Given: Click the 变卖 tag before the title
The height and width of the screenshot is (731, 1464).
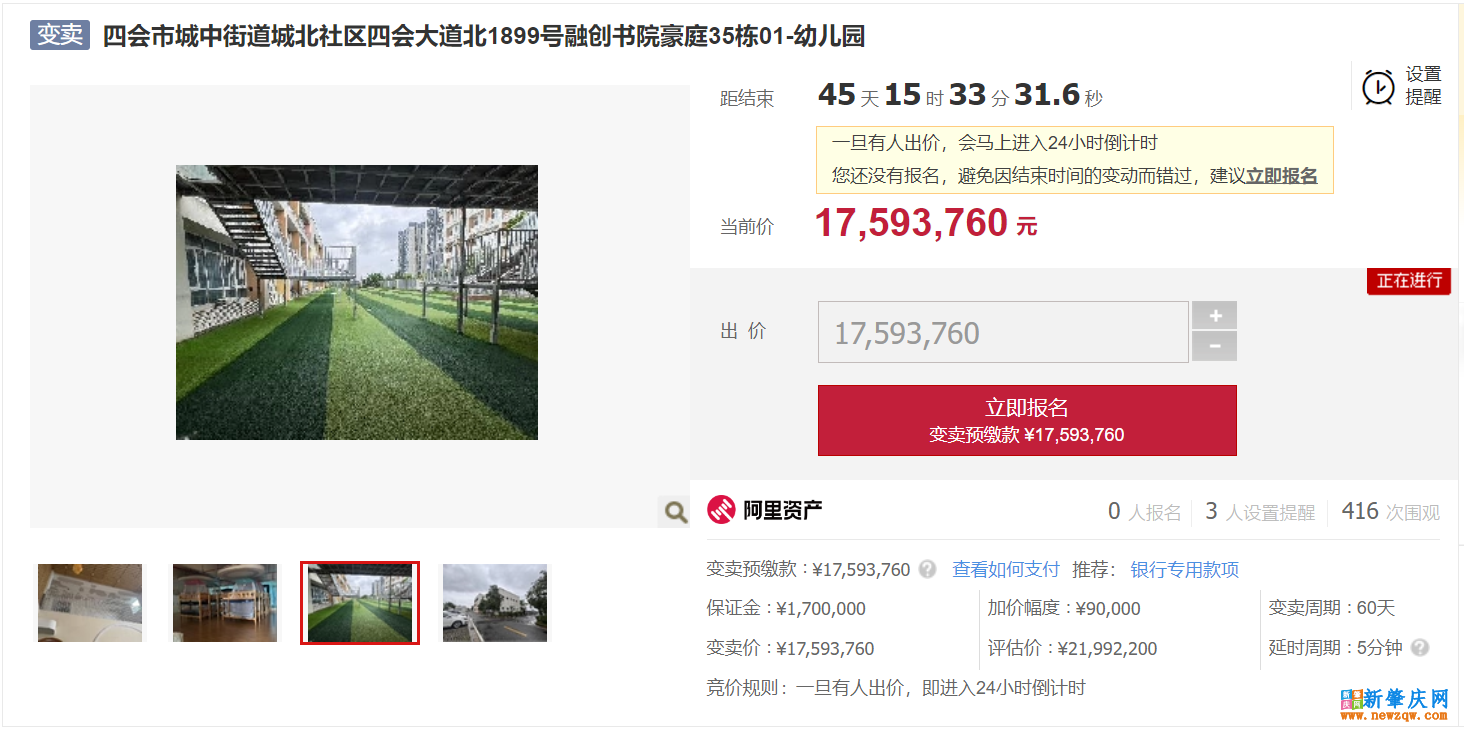Looking at the screenshot, I should [60, 35].
